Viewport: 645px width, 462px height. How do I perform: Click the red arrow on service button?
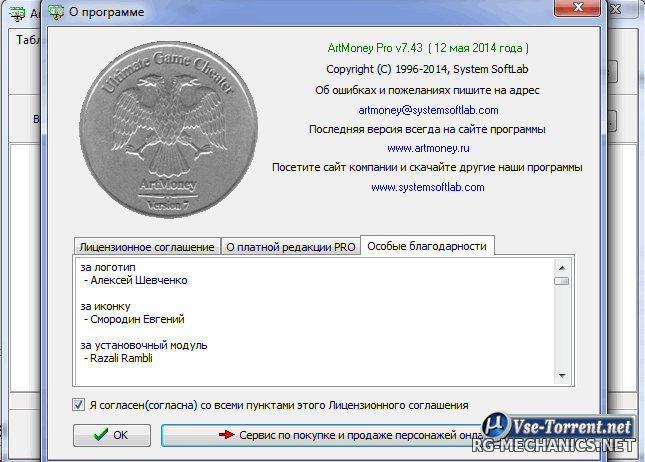click(x=227, y=436)
